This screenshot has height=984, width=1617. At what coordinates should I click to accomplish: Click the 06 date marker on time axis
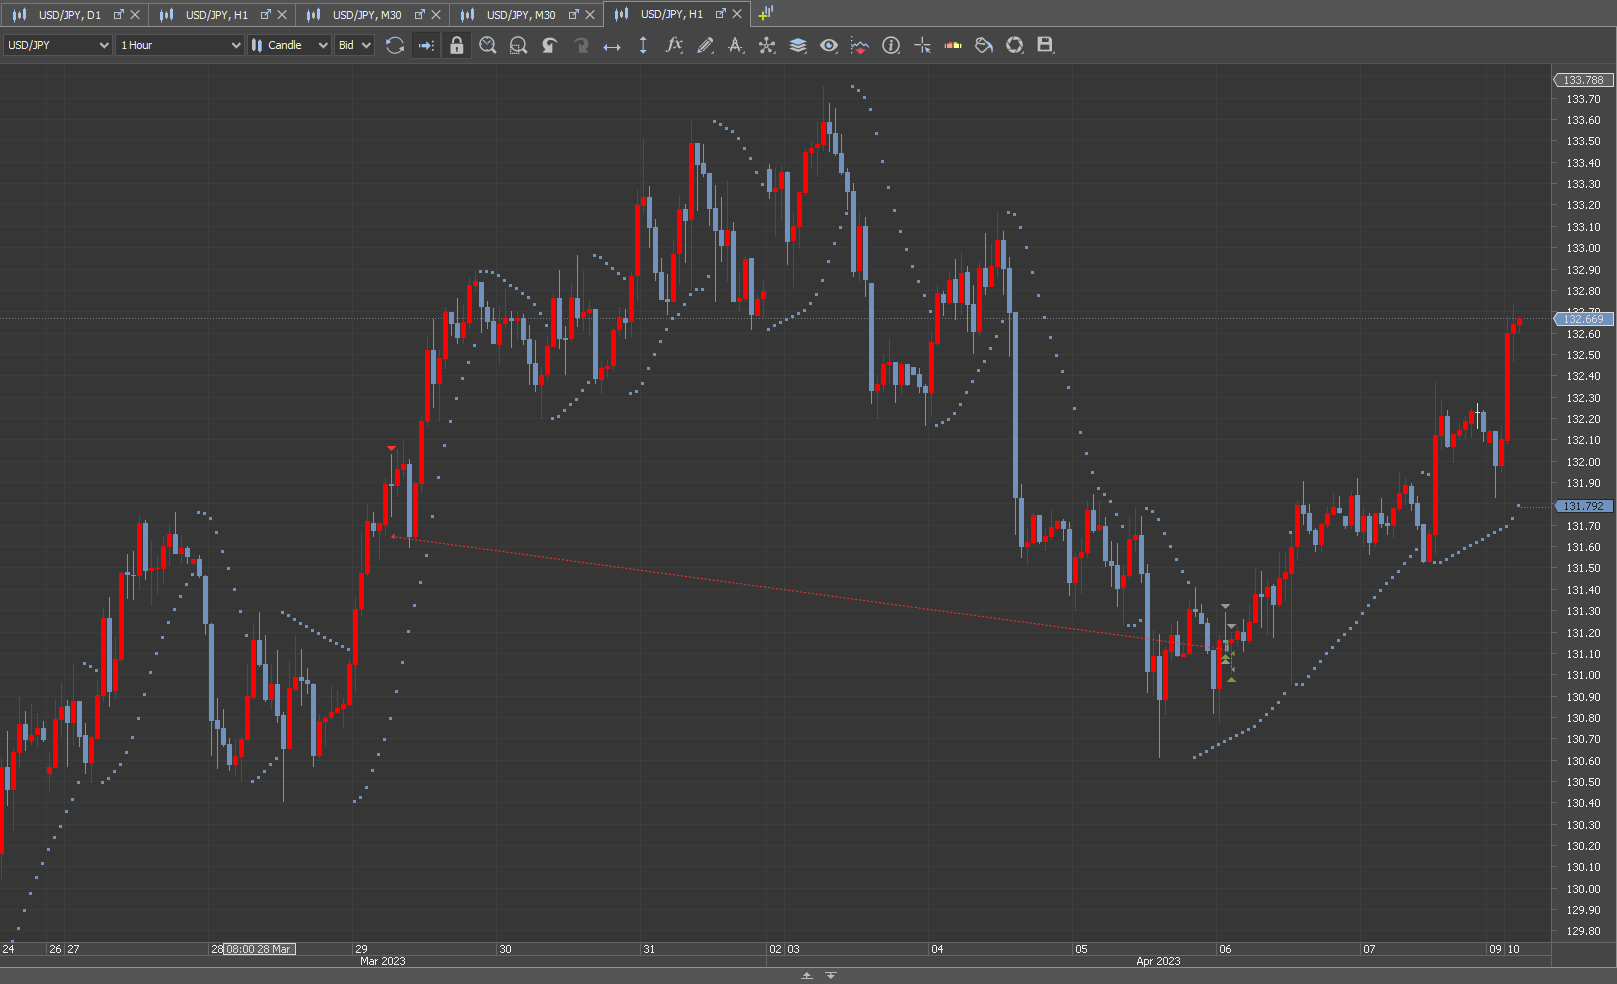pos(1225,949)
